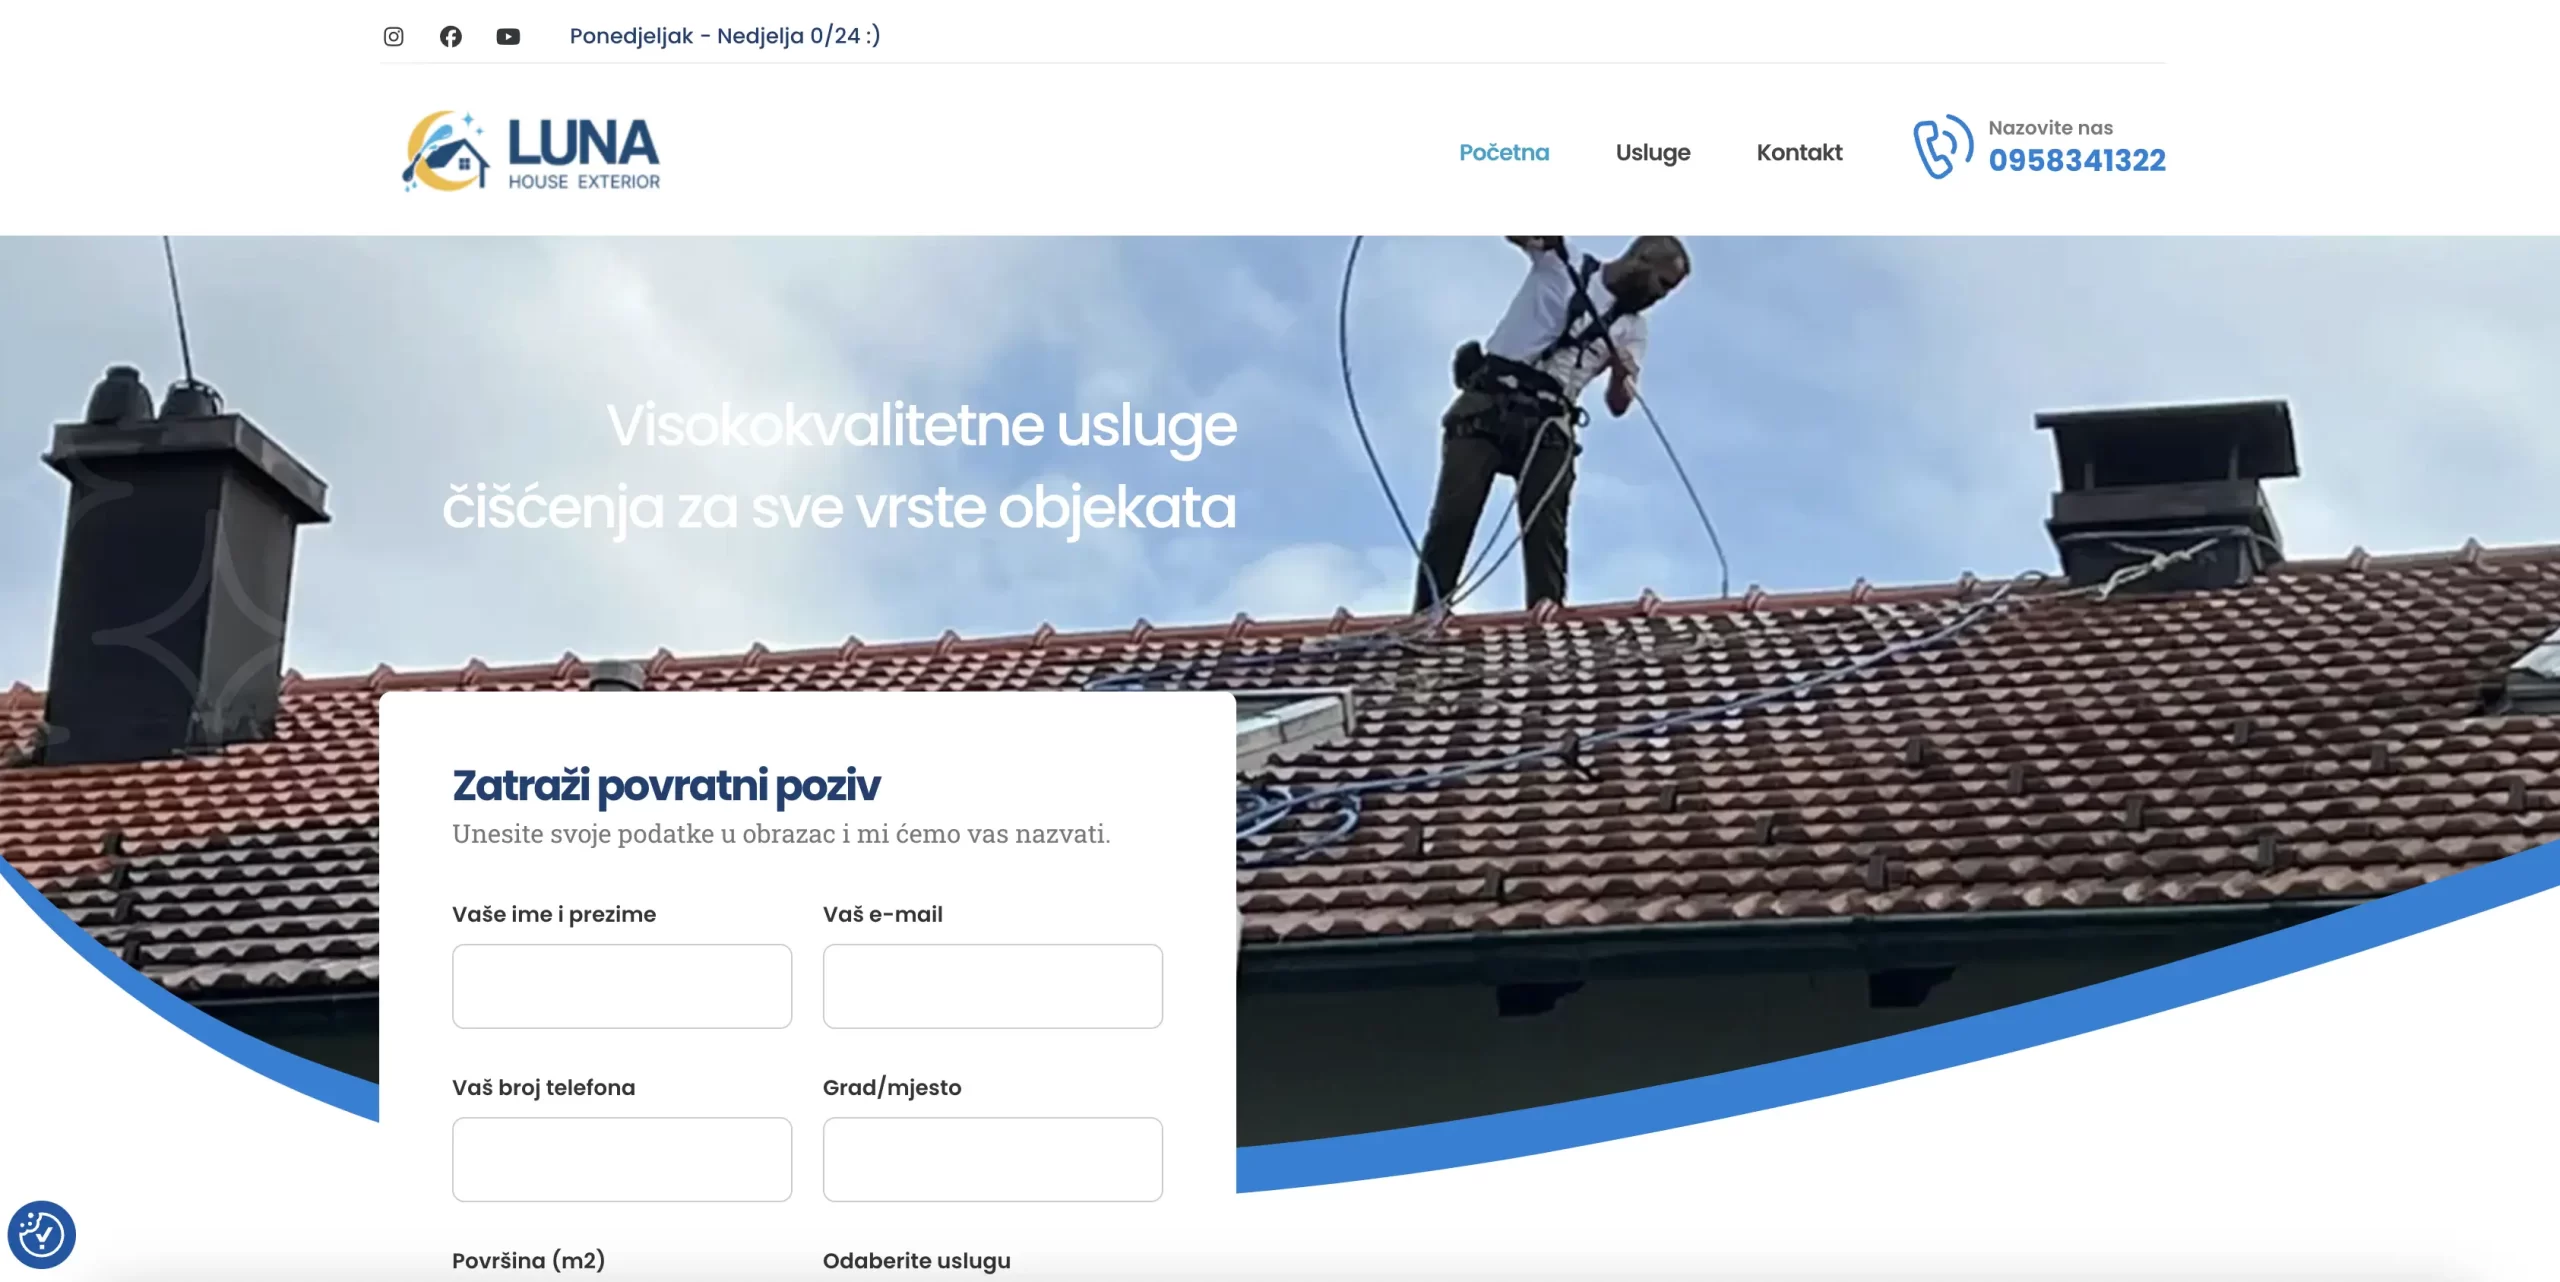
Task: Click the hero headline Visokokvalitetne usluge
Action: click(921, 426)
